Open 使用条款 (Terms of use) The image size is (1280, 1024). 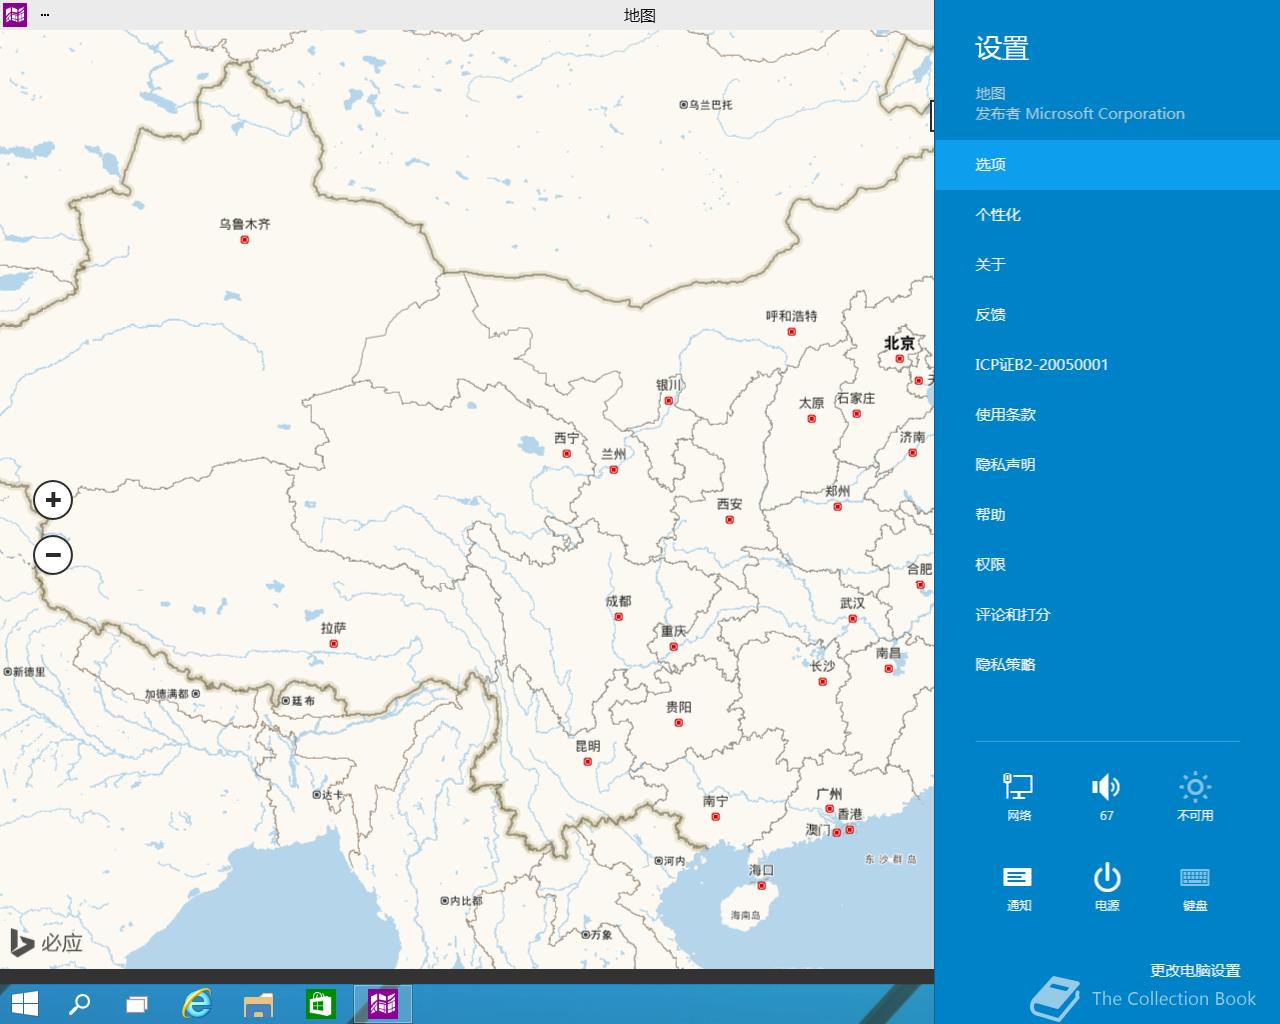tap(1107, 415)
